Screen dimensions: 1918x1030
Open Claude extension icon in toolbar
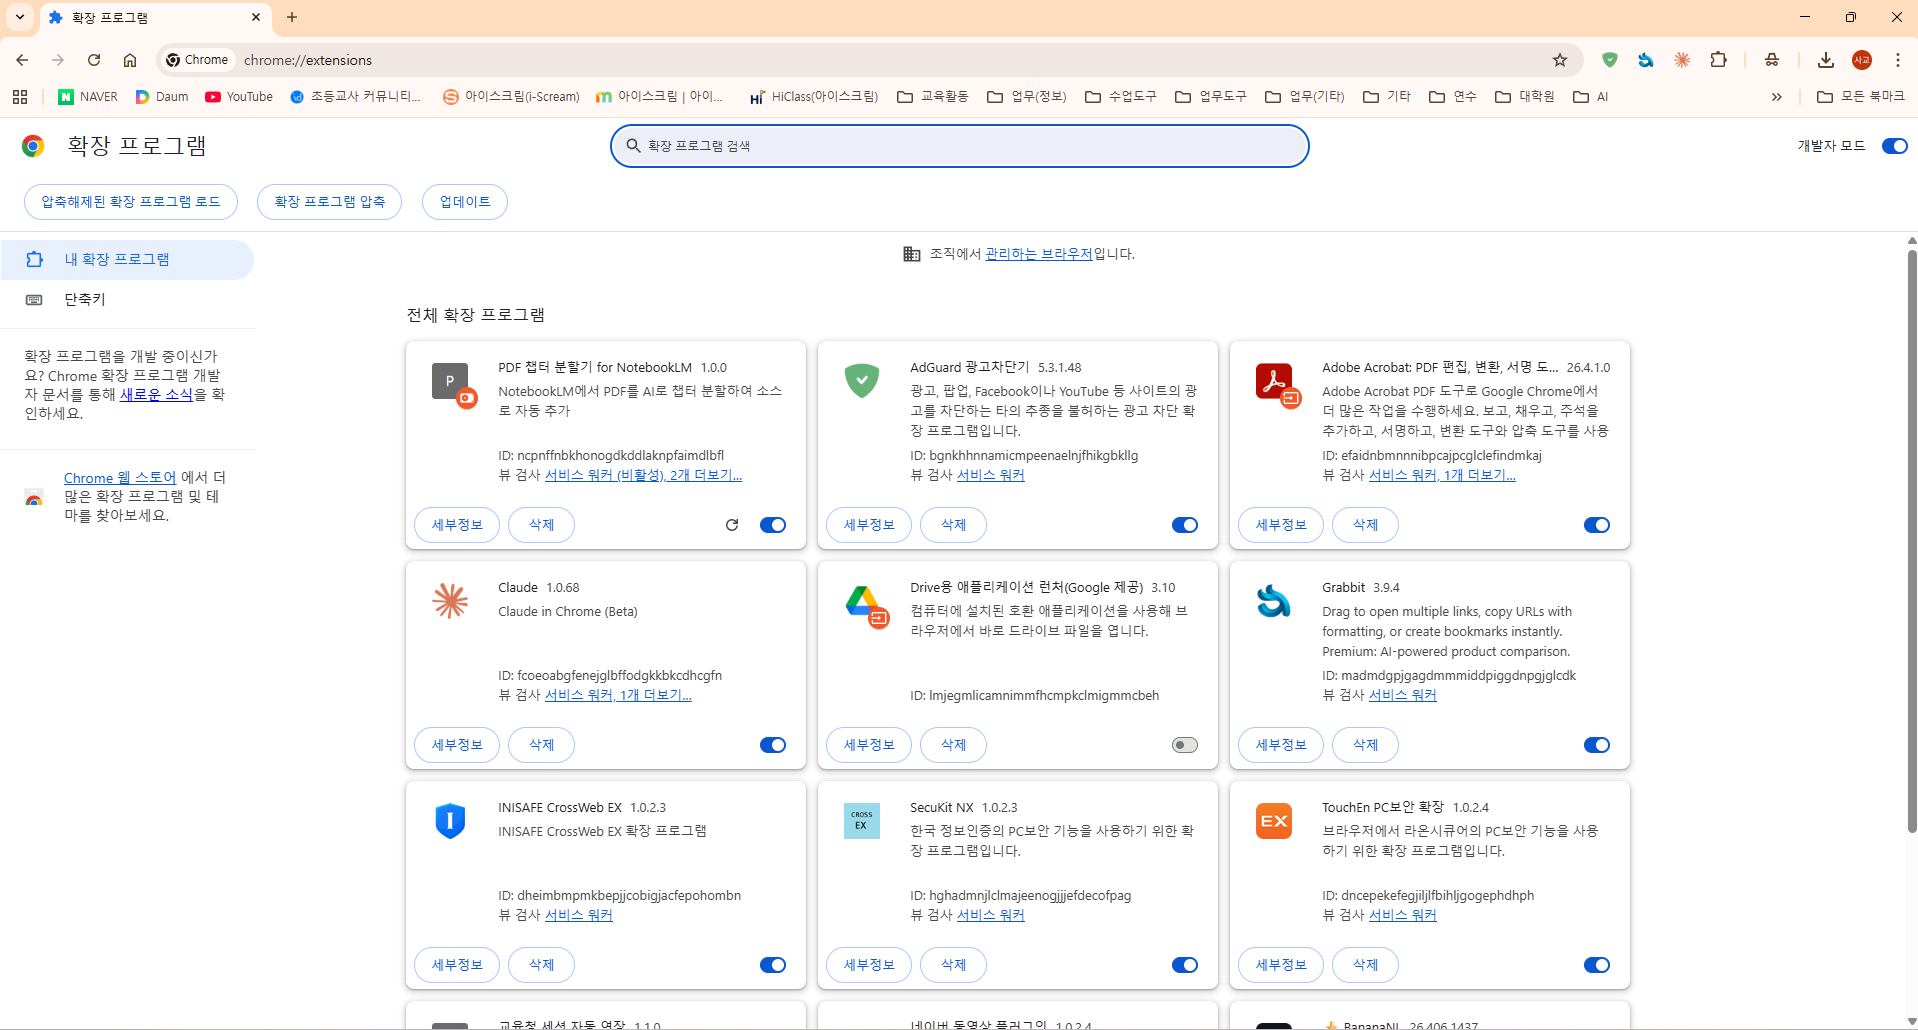tap(1682, 60)
